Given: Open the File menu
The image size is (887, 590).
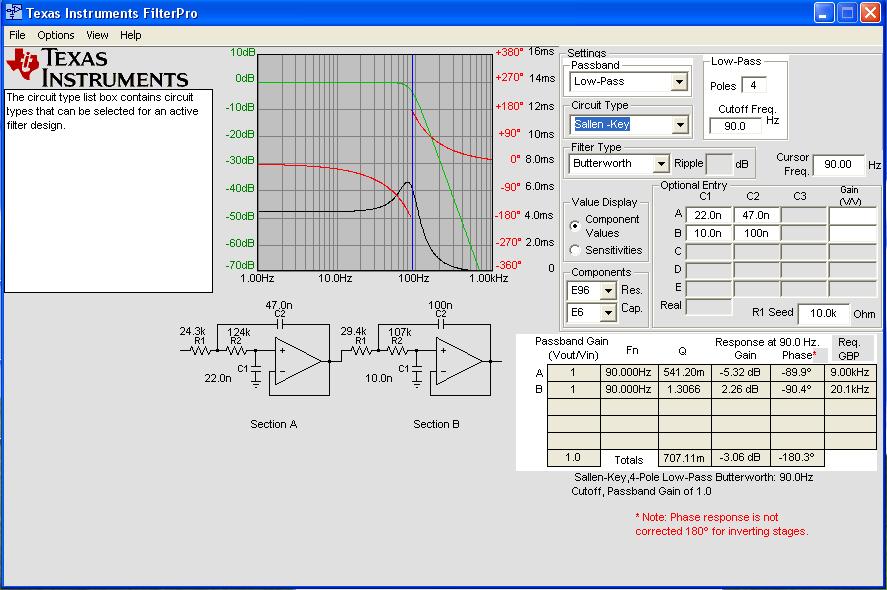Looking at the screenshot, I should point(17,35).
